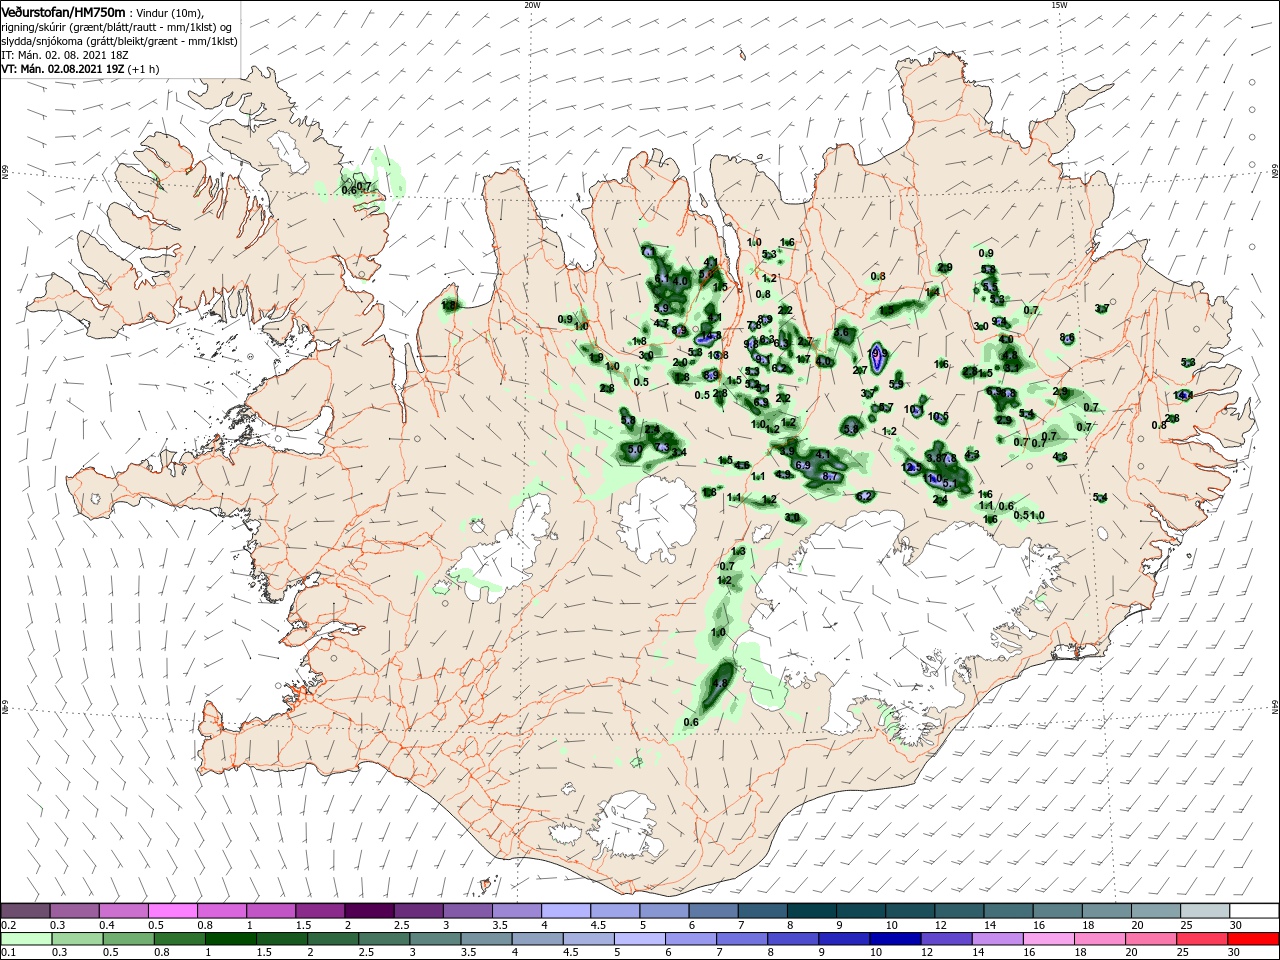The width and height of the screenshot is (1280, 960).
Task: Click the swatch between 12 and 14, upper legend row
Action: point(959,911)
